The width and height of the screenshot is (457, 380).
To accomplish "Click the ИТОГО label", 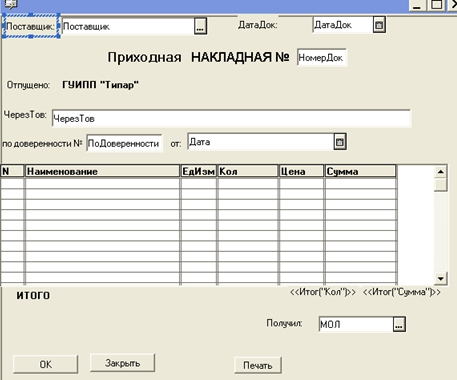I will pyautogui.click(x=33, y=295).
